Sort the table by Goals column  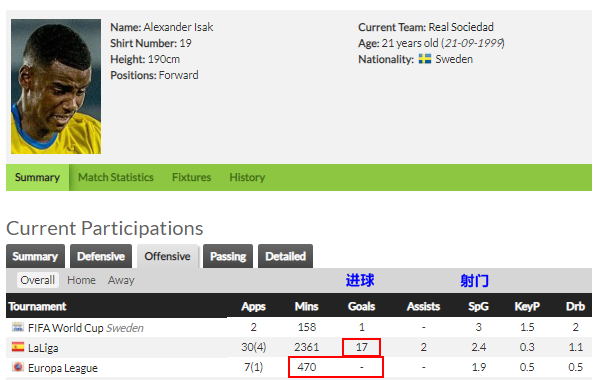pos(361,306)
